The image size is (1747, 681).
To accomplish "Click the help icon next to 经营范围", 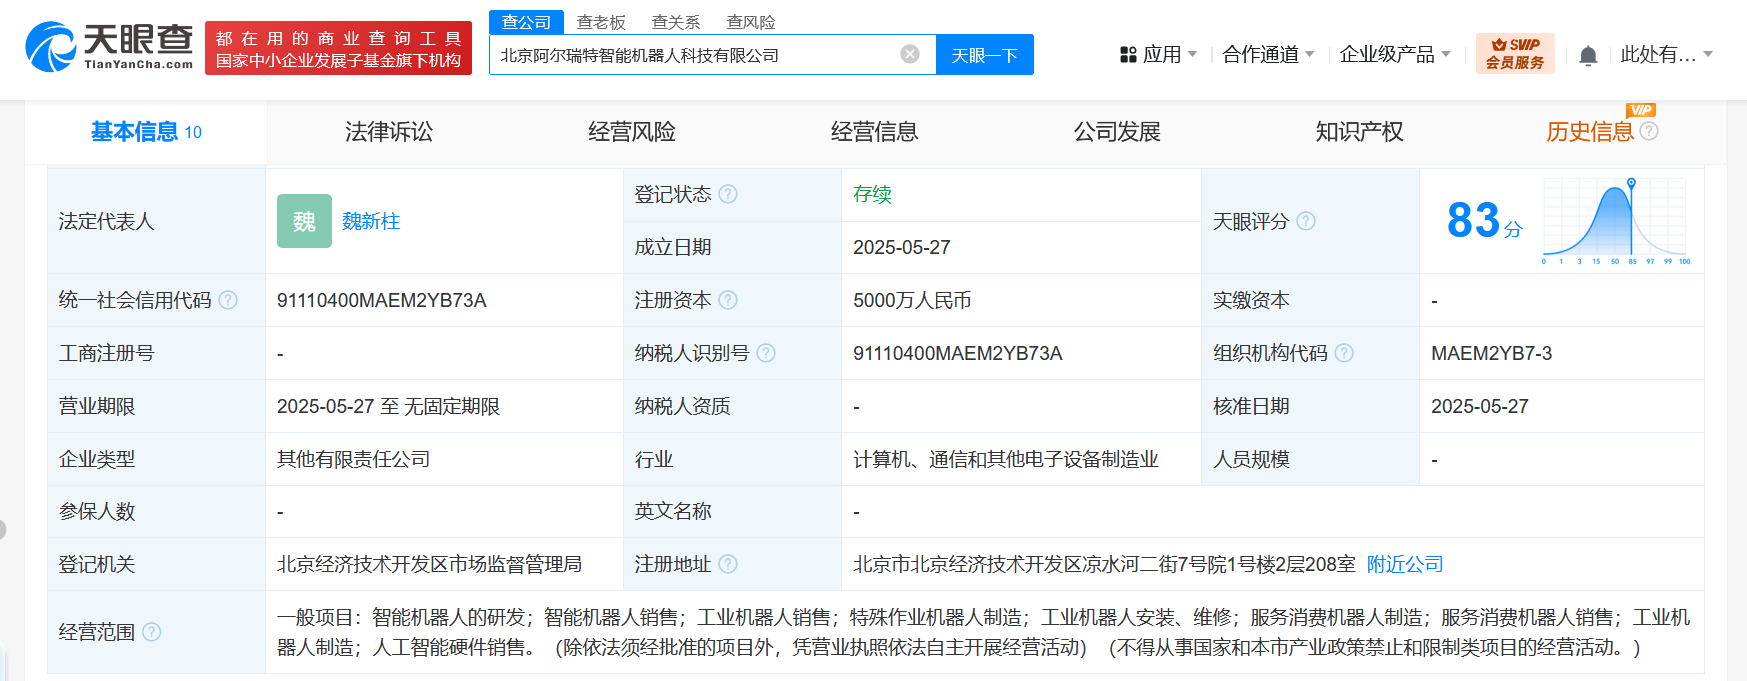I will [x=152, y=632].
